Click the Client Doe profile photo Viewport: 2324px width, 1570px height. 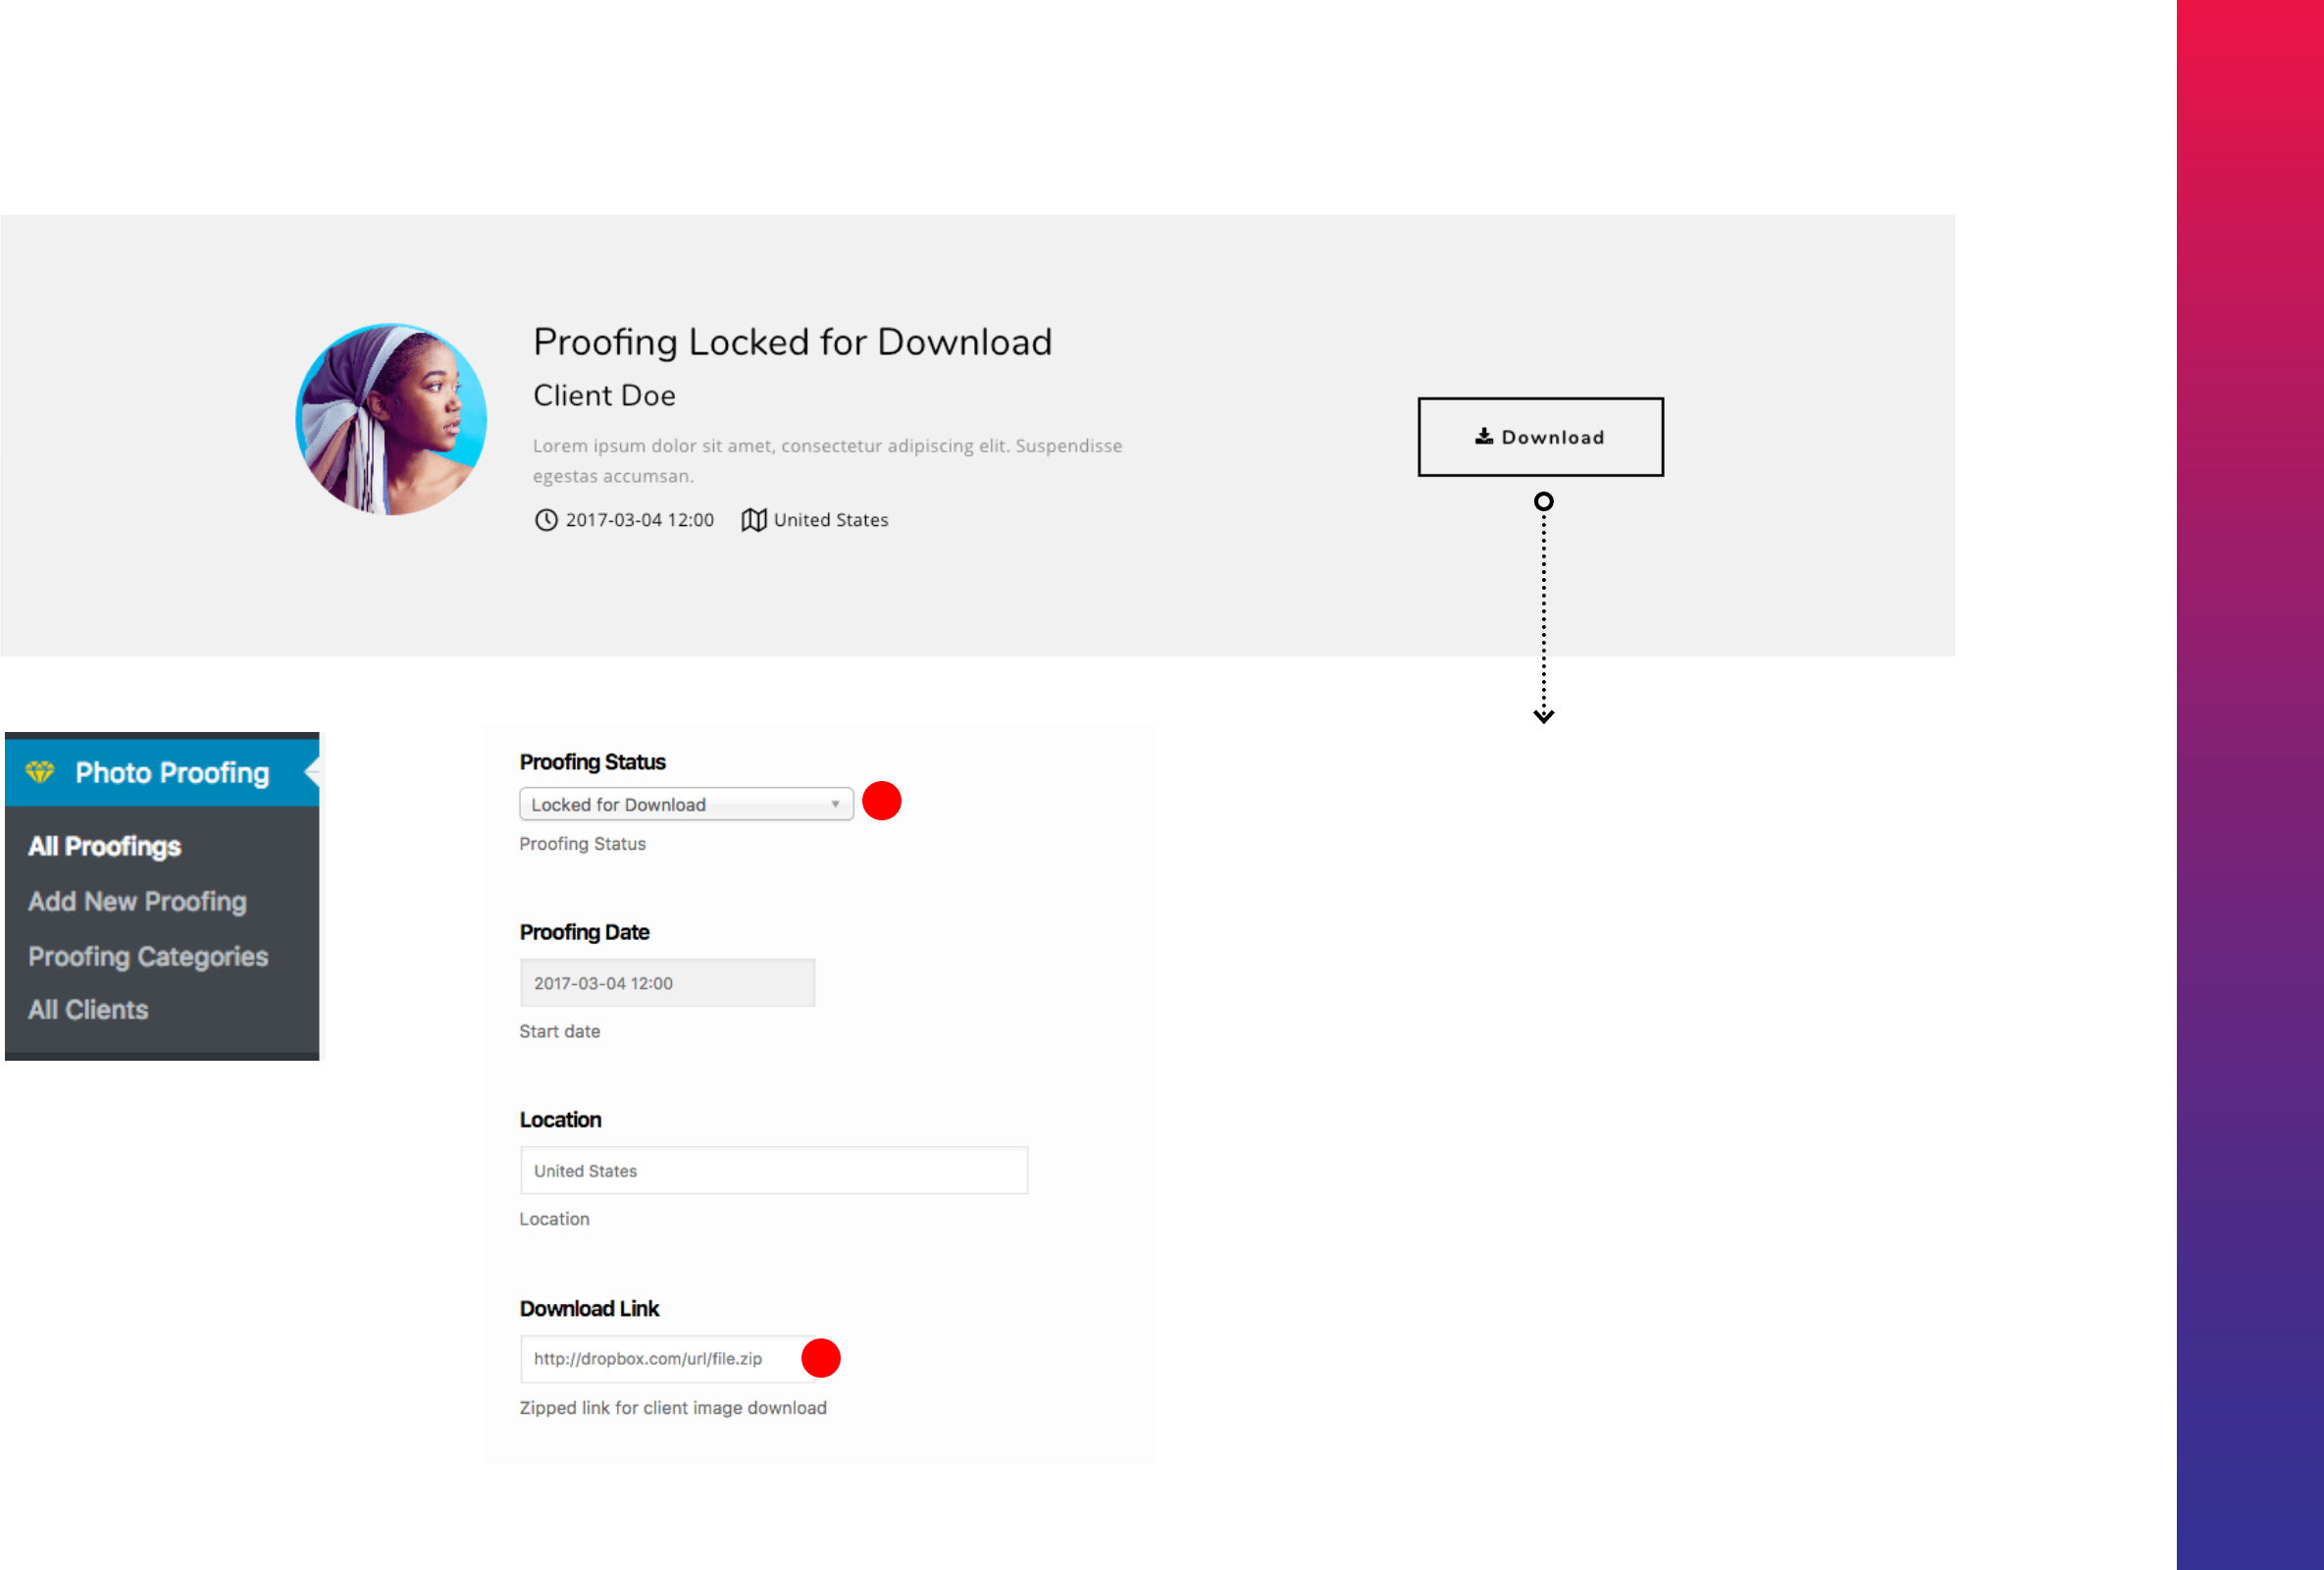pos(391,419)
